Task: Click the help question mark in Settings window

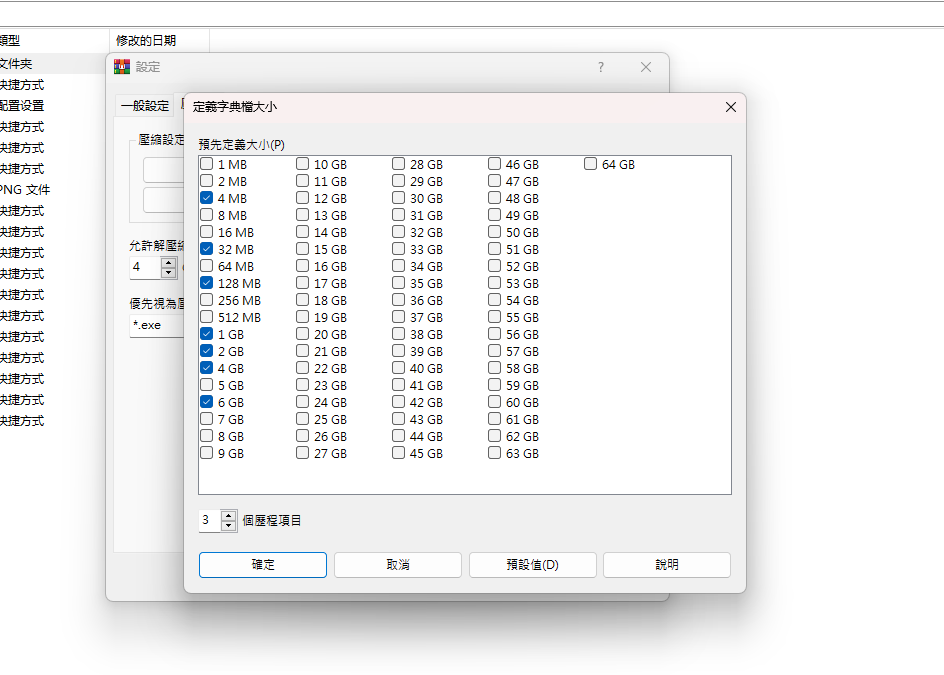Action: pyautogui.click(x=601, y=67)
